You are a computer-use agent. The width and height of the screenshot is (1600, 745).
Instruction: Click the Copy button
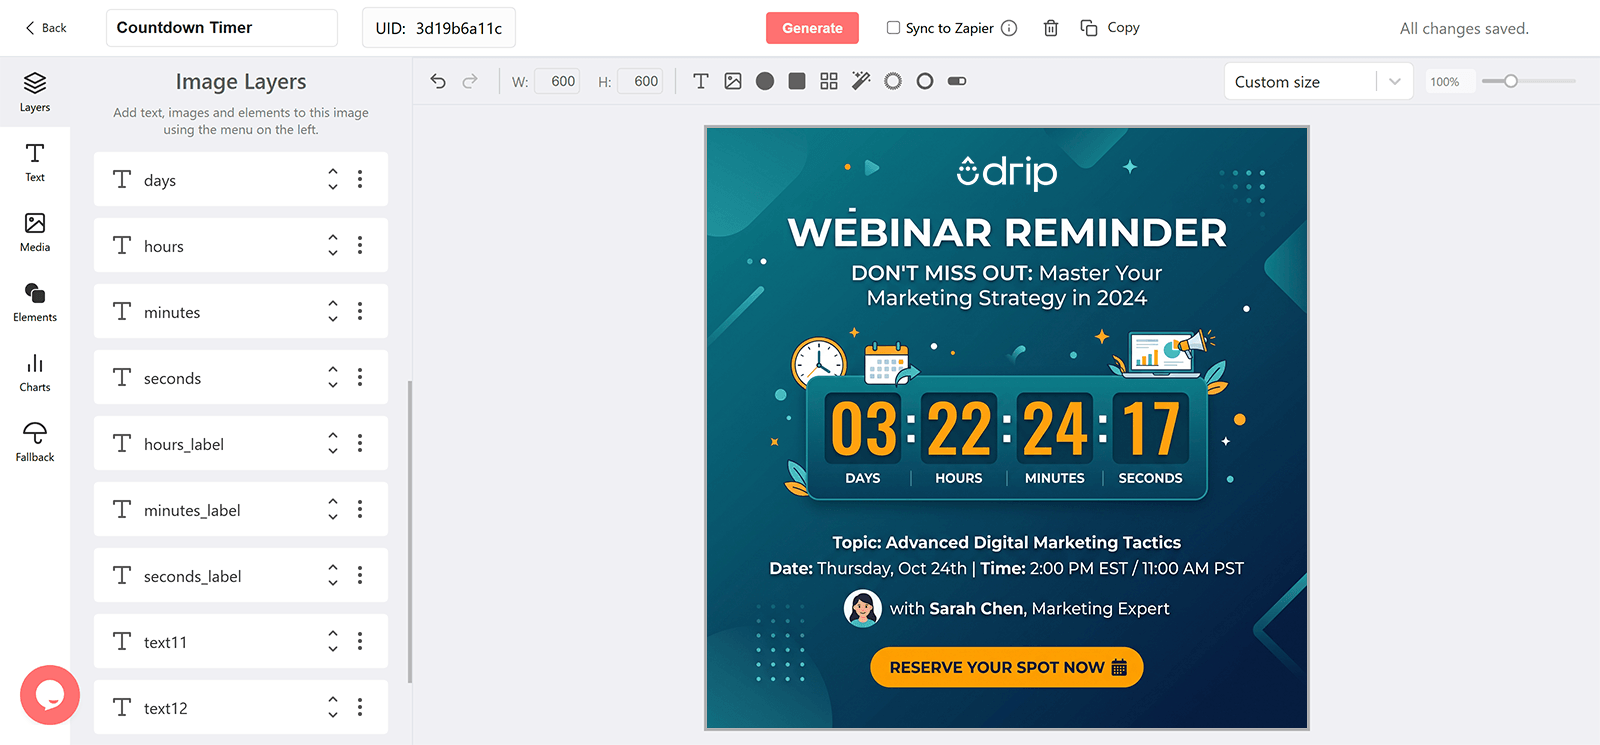1110,28
